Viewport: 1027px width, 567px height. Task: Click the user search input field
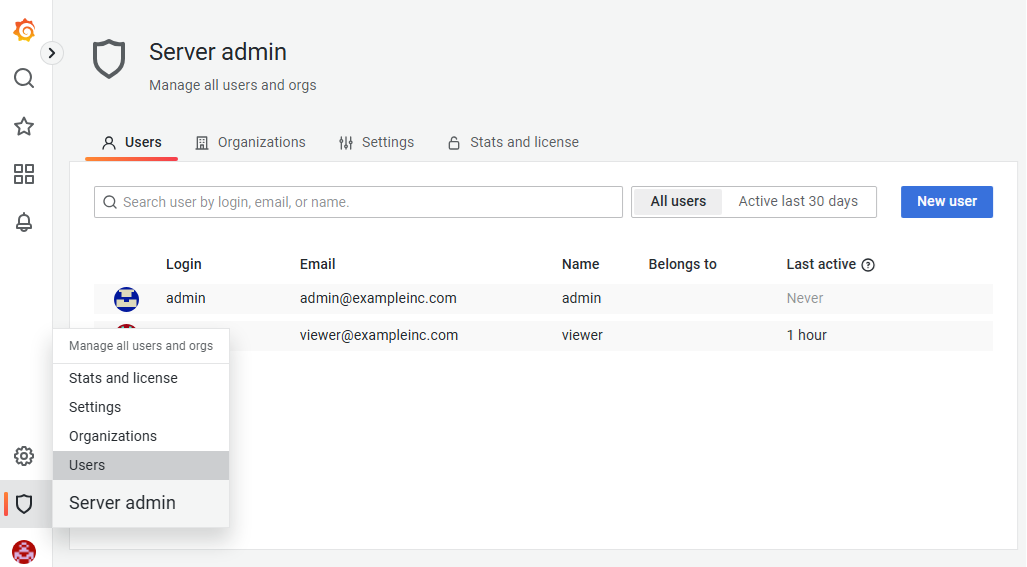coord(358,202)
